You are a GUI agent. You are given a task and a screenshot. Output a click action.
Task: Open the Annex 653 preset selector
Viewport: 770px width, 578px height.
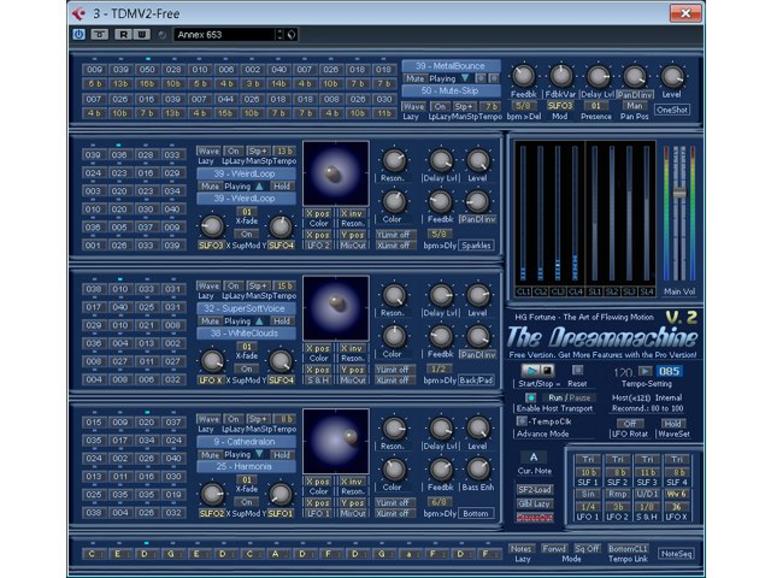(x=226, y=34)
